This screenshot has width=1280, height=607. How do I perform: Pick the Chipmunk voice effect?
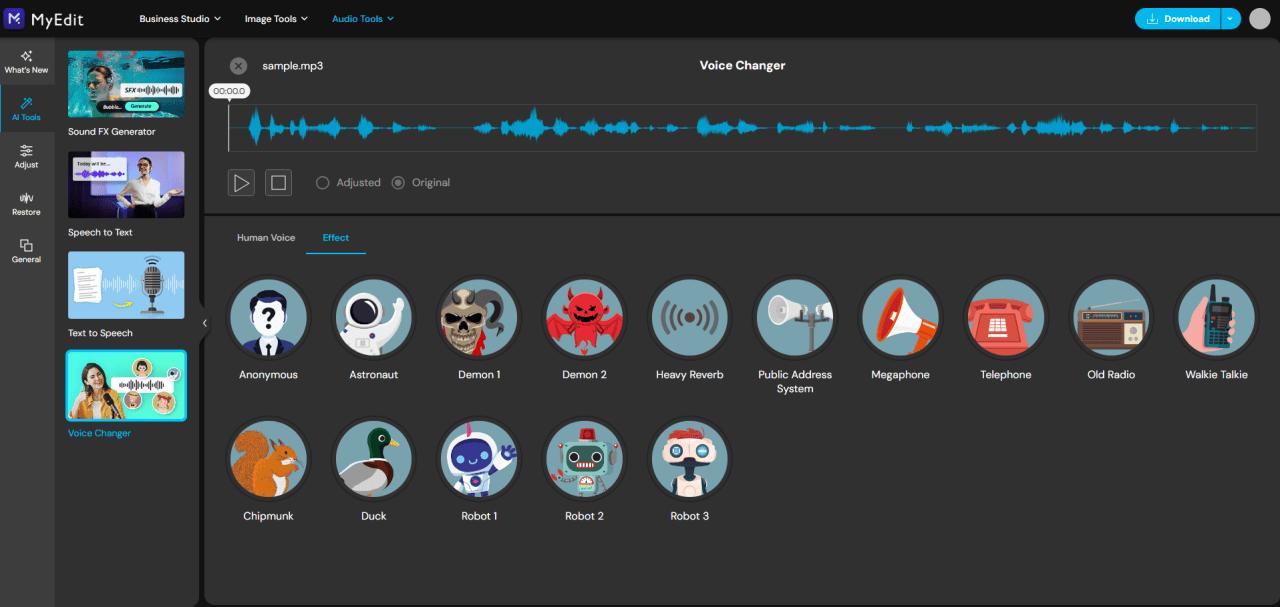point(268,459)
